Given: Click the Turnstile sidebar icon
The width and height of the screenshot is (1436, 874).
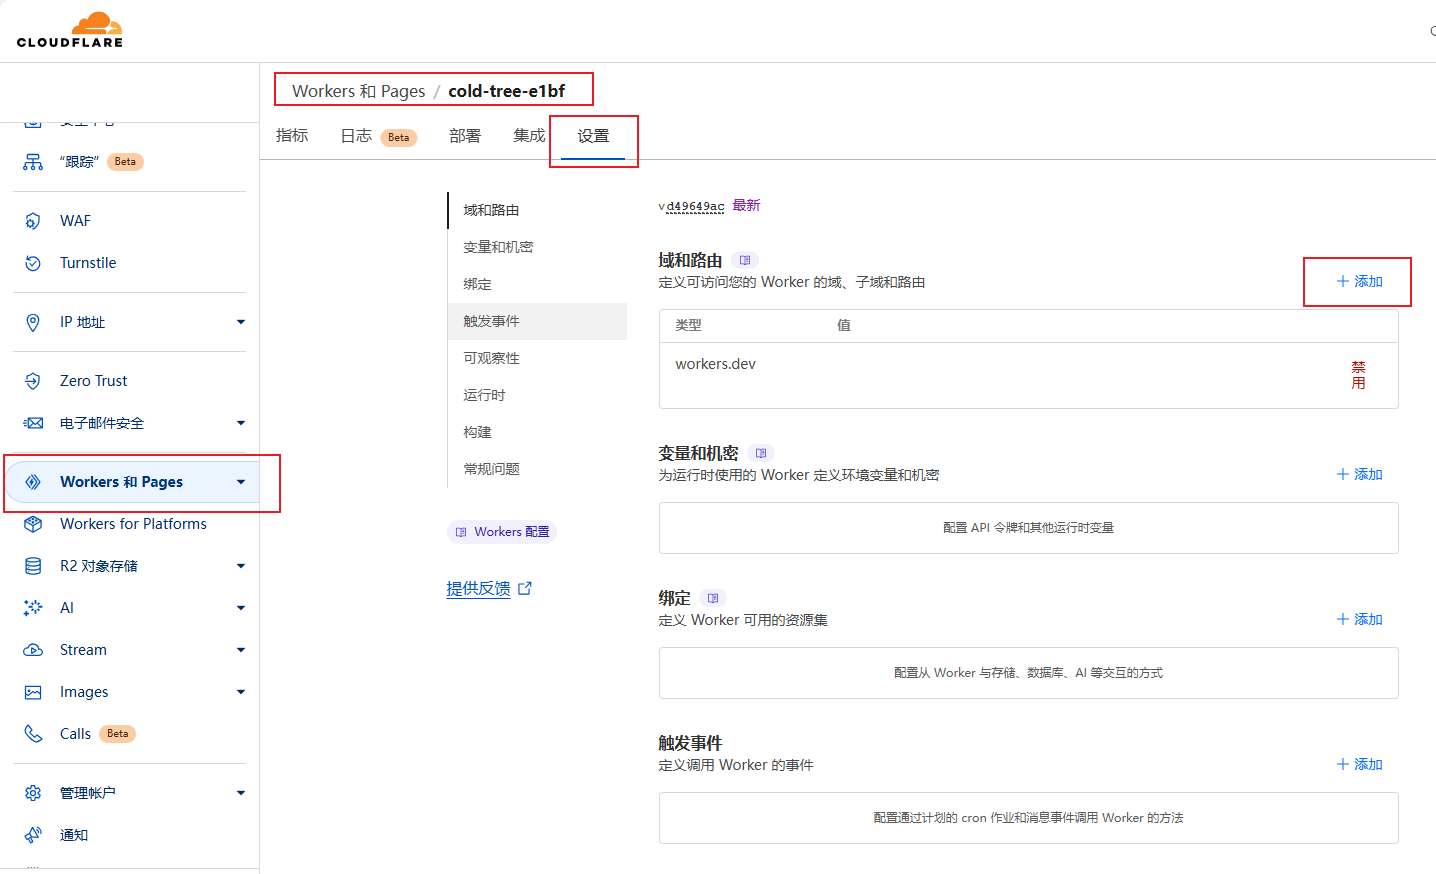Looking at the screenshot, I should pyautogui.click(x=33, y=263).
